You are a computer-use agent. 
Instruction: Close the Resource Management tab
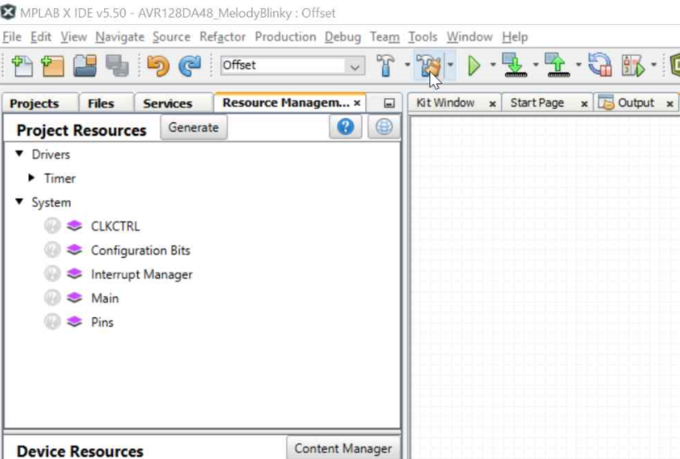[357, 103]
